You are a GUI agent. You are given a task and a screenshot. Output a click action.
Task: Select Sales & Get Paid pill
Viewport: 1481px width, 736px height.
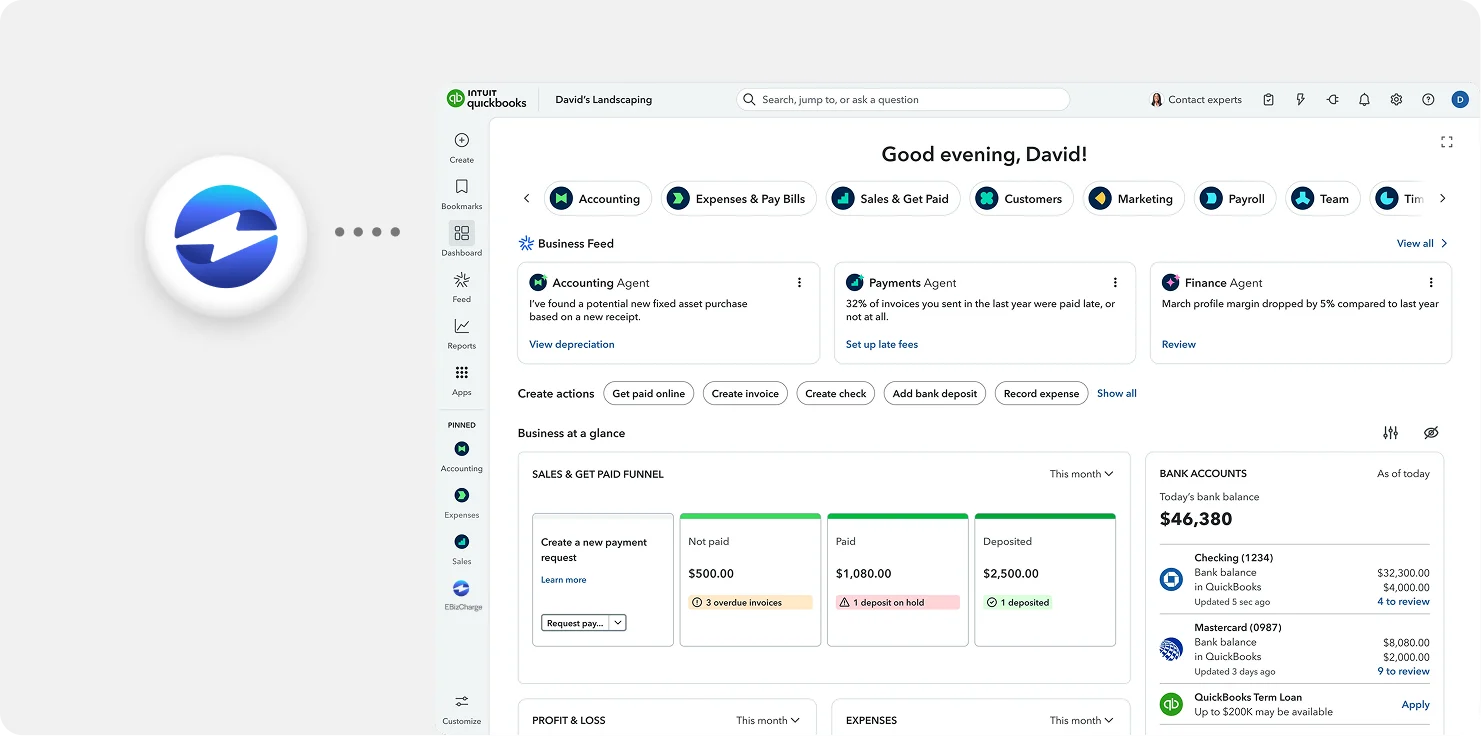(x=893, y=199)
